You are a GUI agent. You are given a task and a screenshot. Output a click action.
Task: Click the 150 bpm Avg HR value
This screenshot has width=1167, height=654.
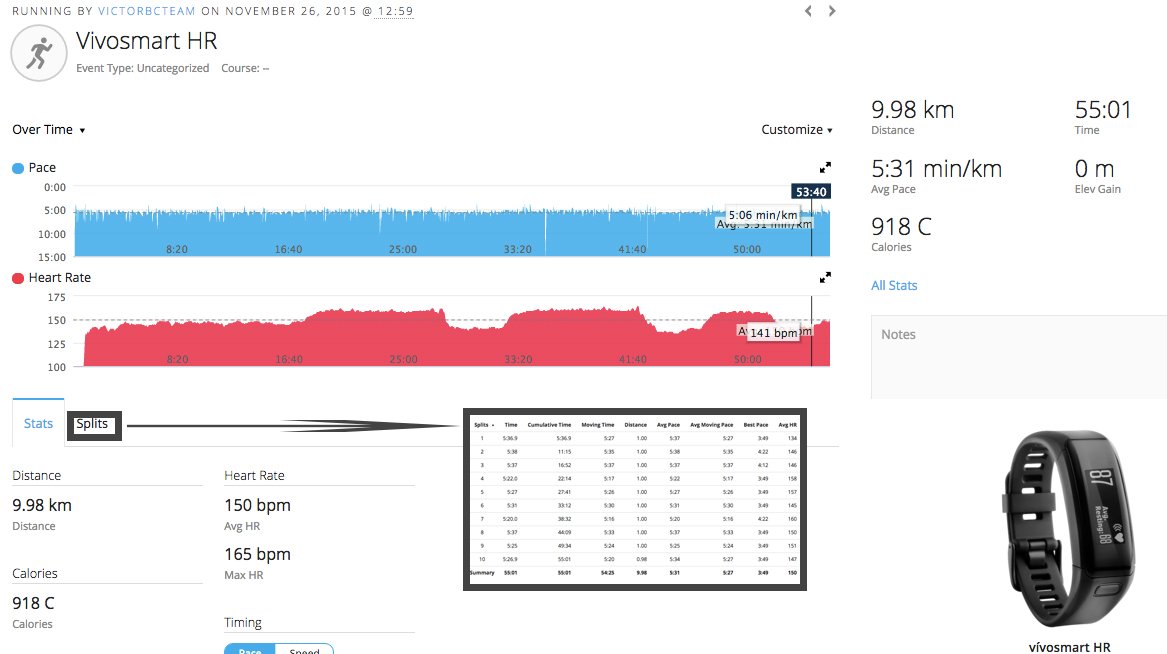point(258,505)
